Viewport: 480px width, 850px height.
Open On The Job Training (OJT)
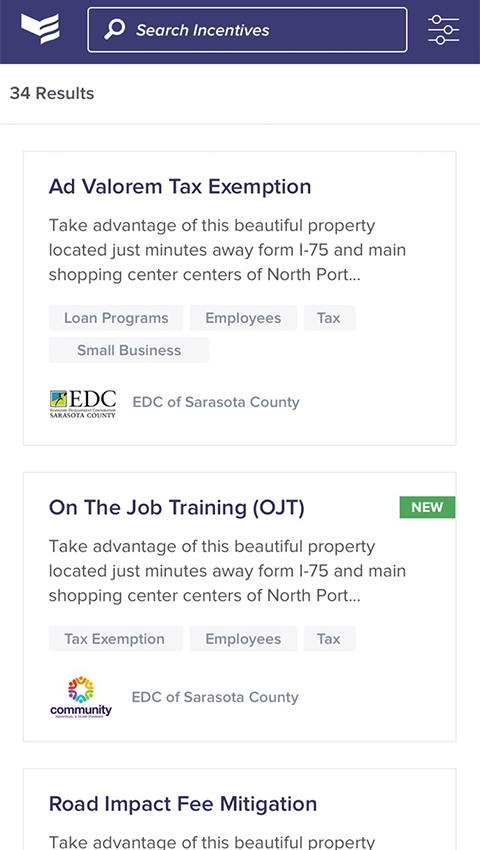coord(177,508)
